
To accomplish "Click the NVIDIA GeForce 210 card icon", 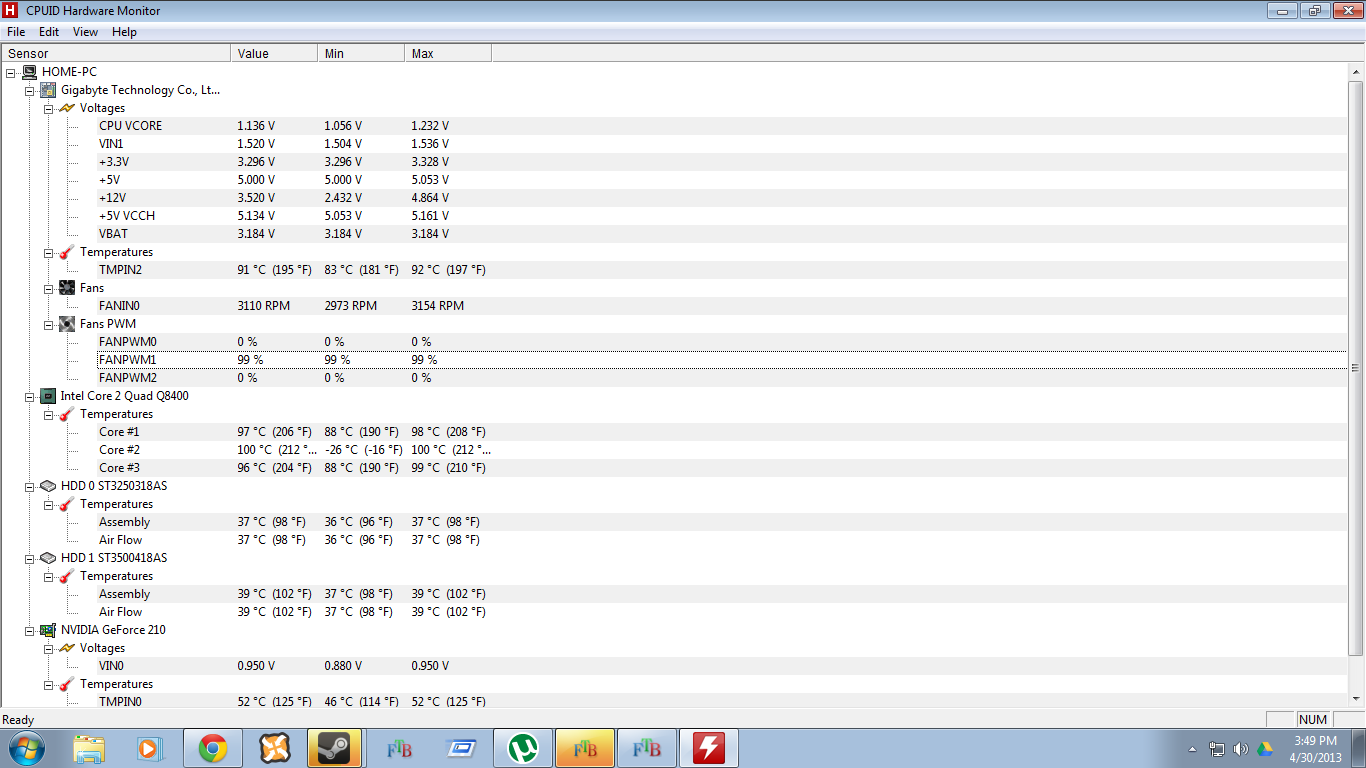I will pos(48,630).
